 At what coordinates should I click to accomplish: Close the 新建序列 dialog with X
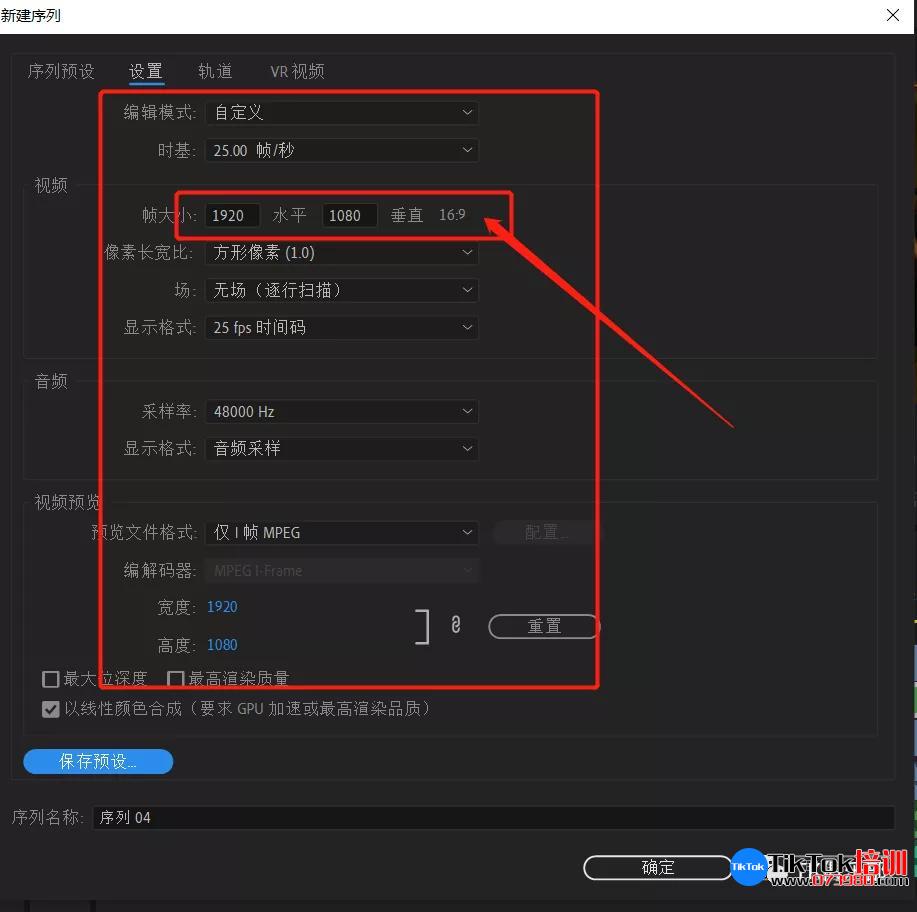[x=892, y=15]
